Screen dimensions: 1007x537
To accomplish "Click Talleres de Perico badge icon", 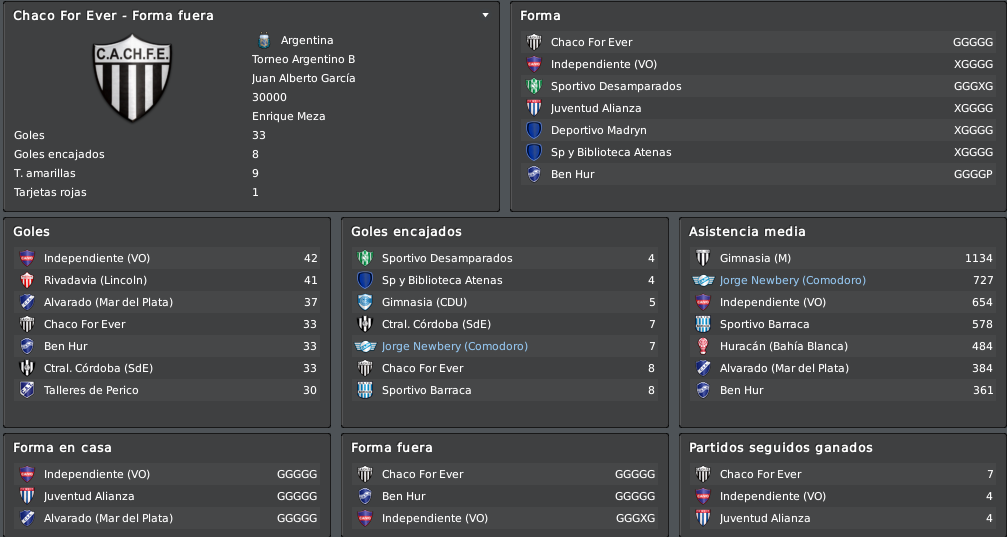I will point(27,390).
